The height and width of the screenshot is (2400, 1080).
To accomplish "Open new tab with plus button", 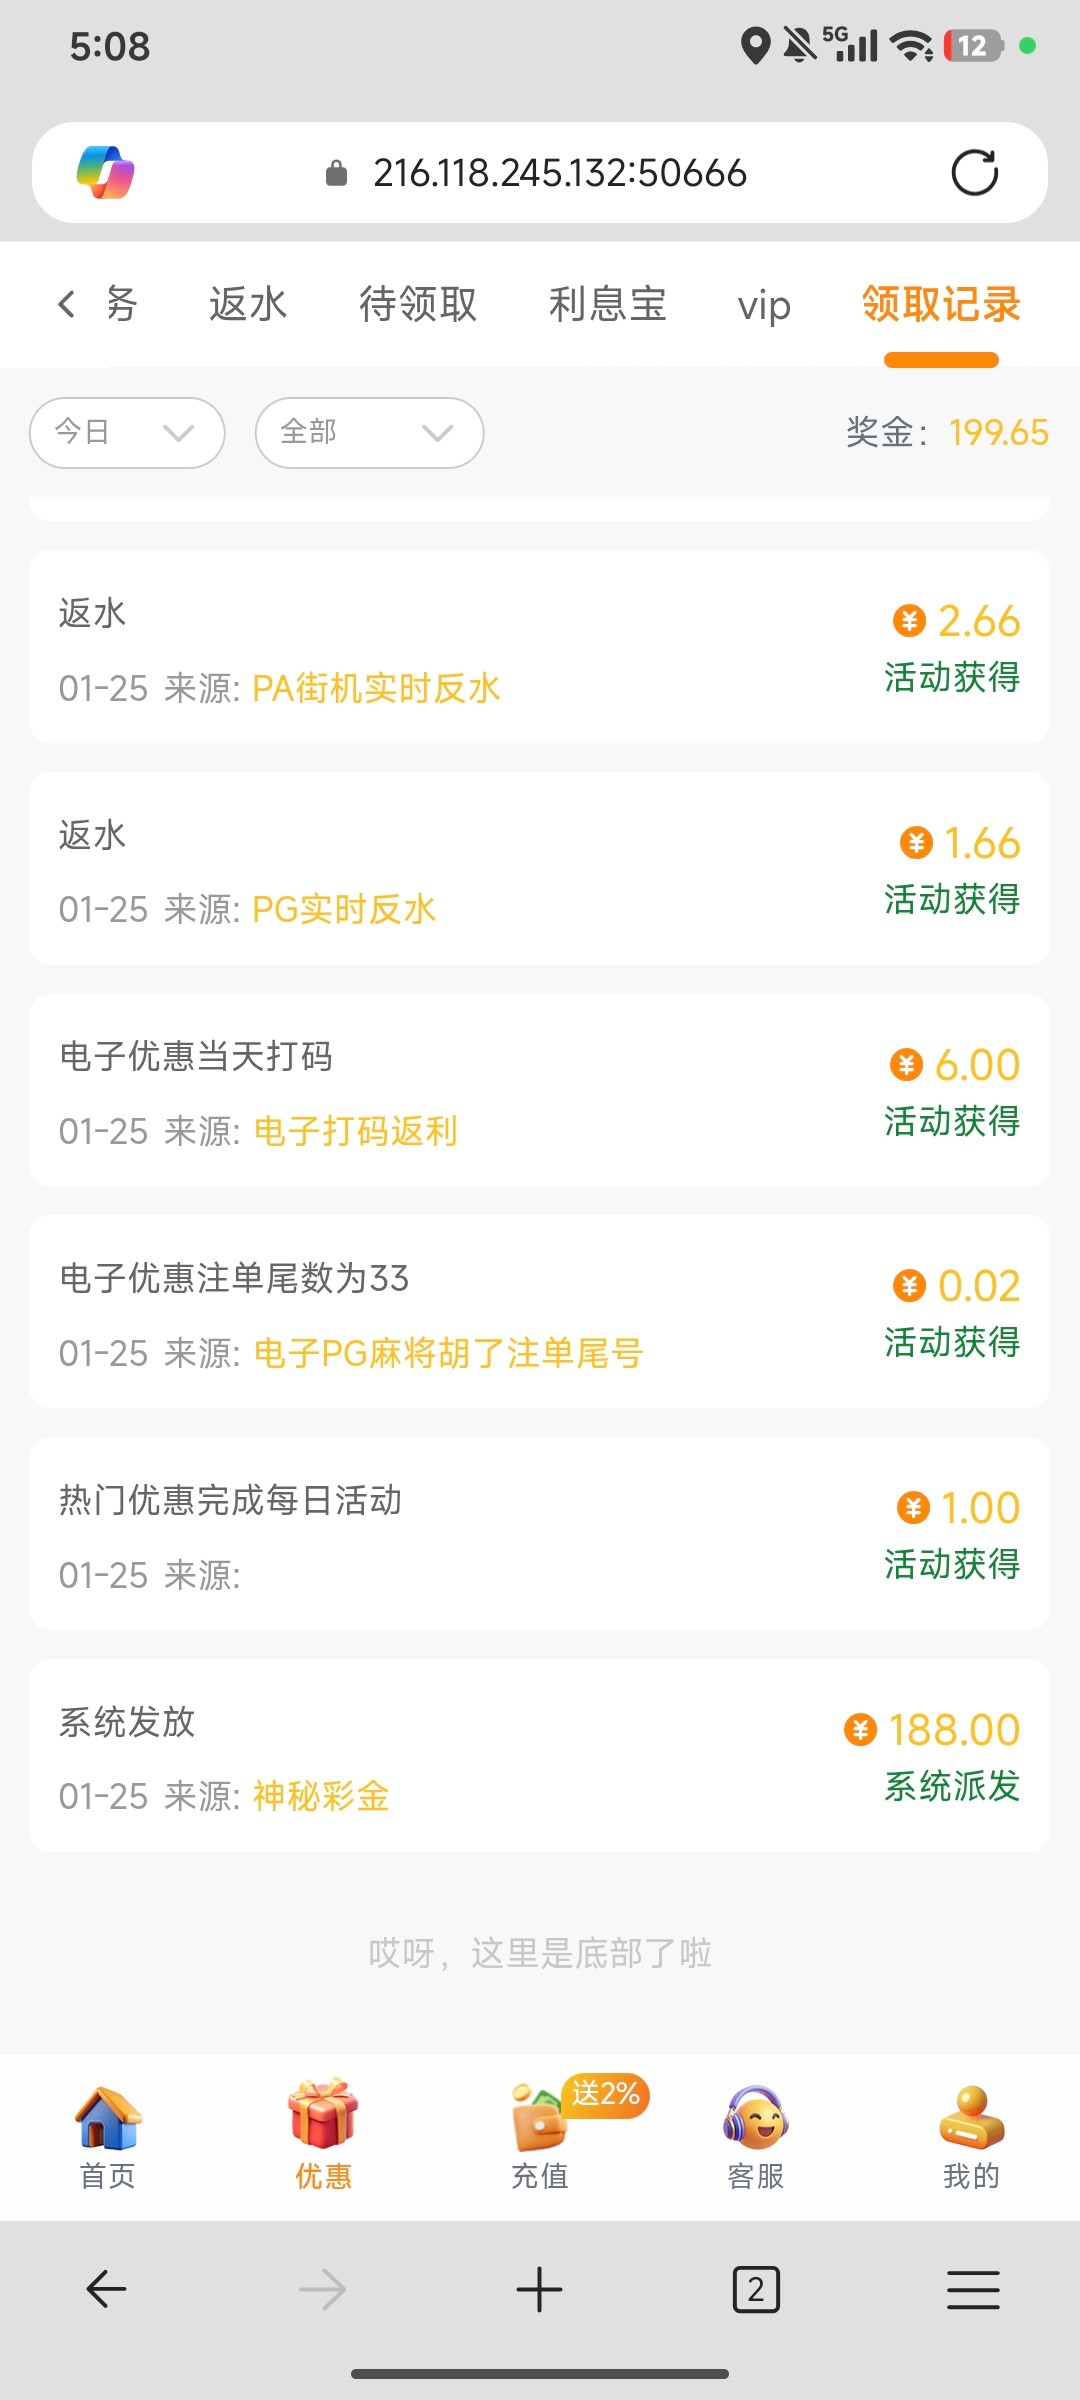I will pos(540,2289).
